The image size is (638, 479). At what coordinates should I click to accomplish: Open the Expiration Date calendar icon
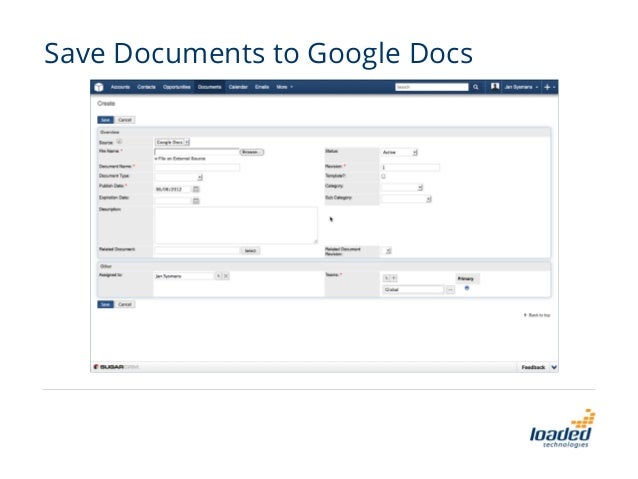click(x=196, y=201)
